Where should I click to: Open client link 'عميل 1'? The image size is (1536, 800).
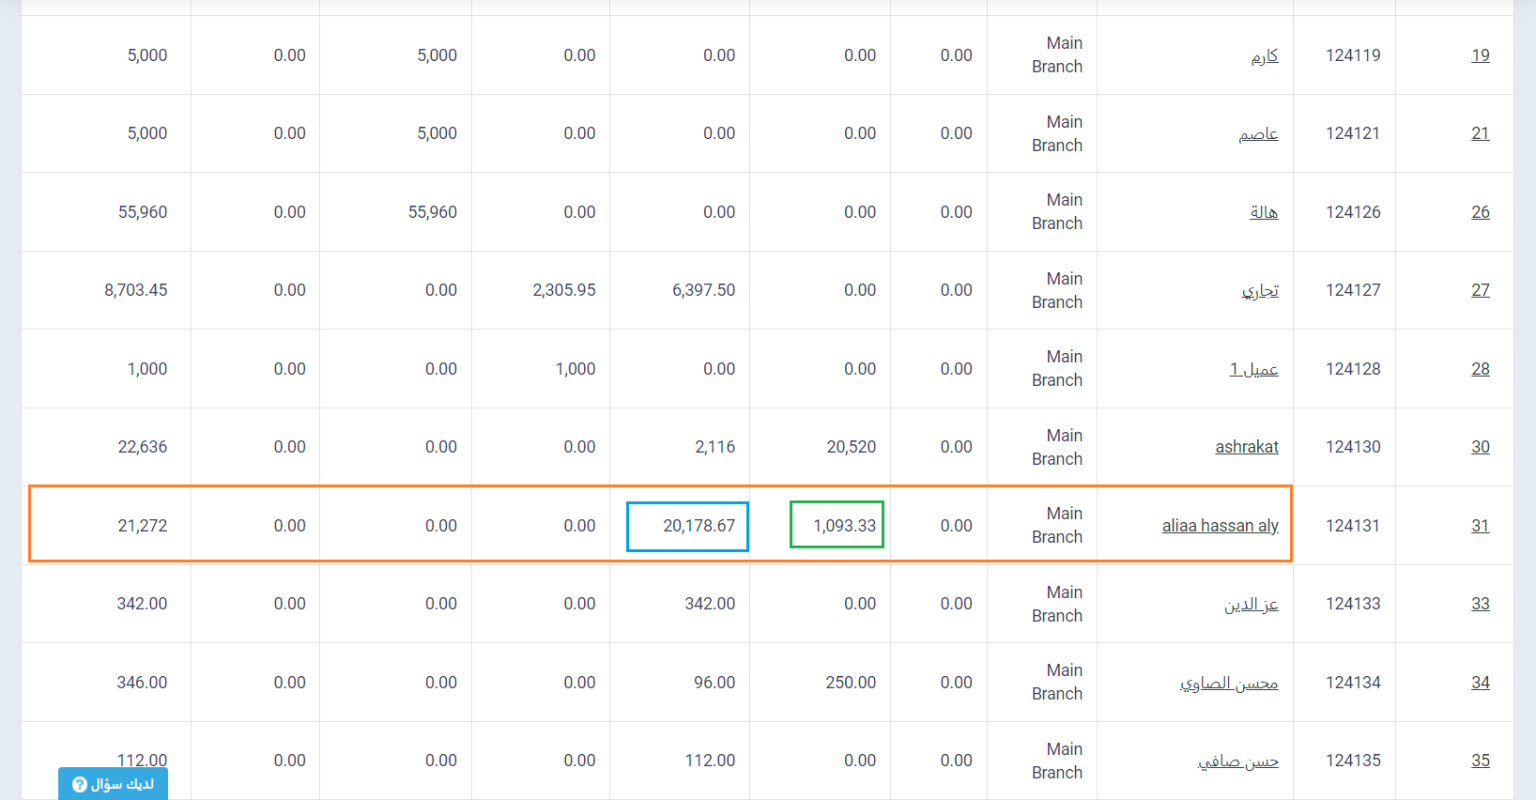(x=1254, y=369)
